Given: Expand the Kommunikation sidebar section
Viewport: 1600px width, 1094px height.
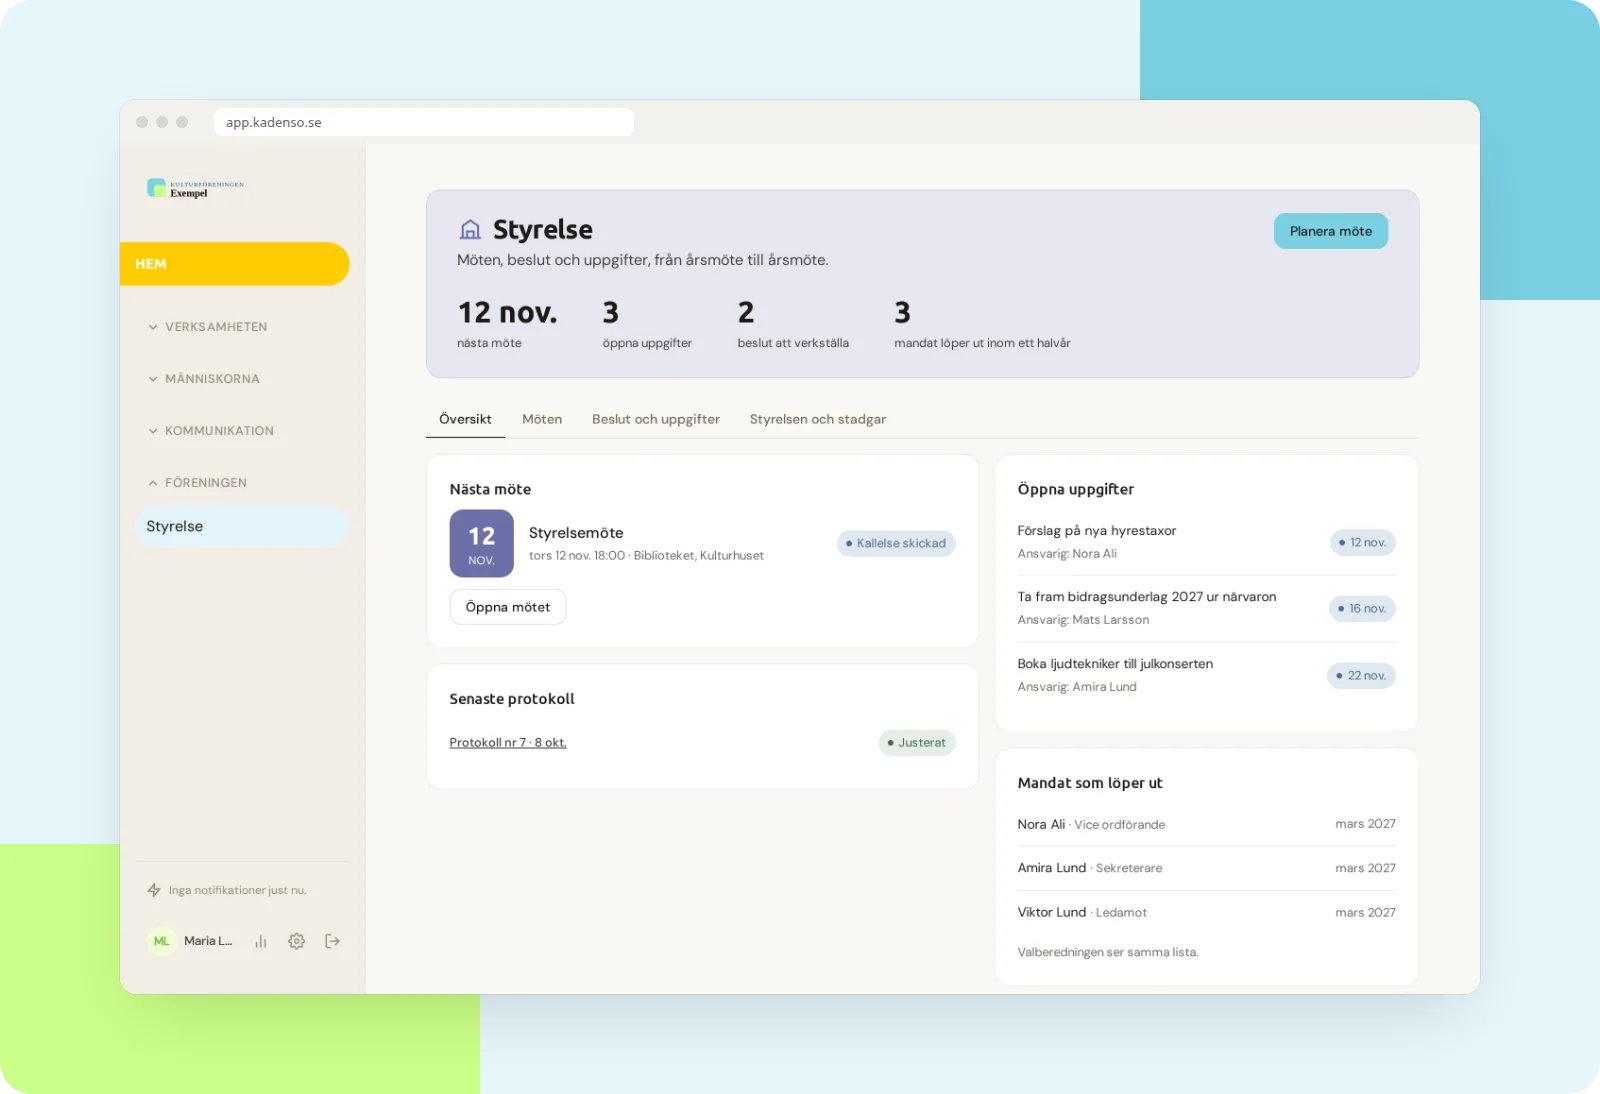Looking at the screenshot, I should pyautogui.click(x=211, y=431).
